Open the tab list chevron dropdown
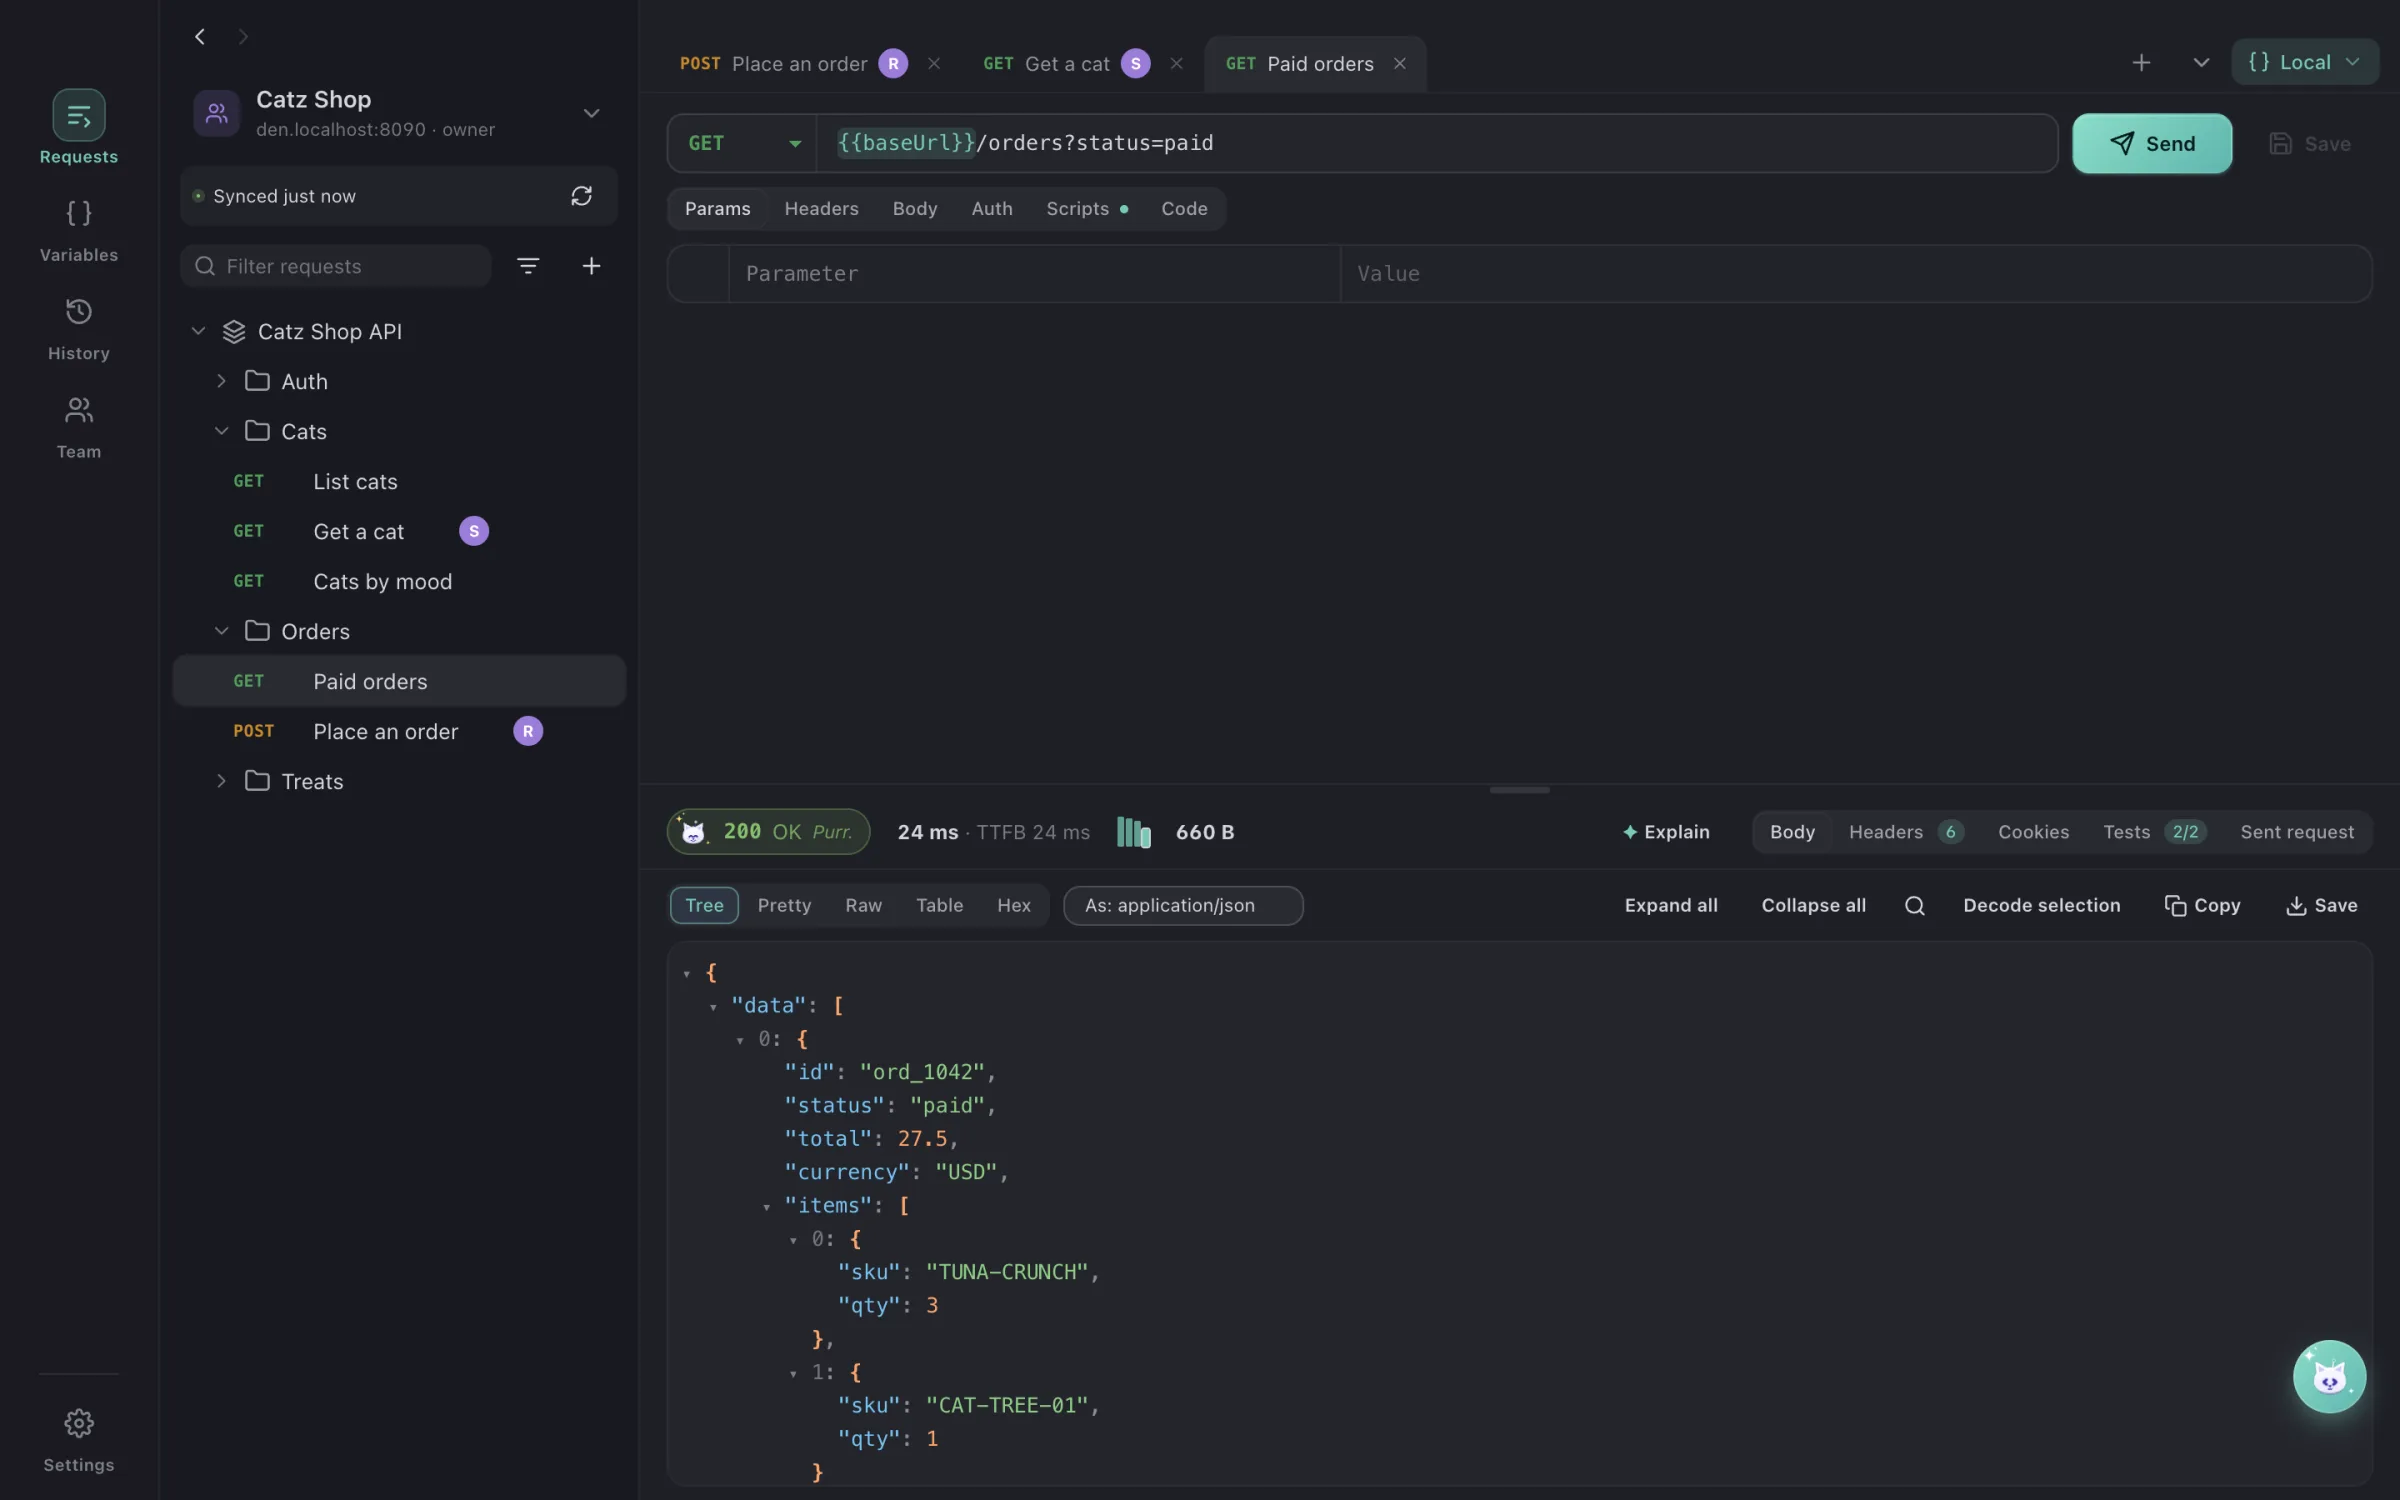 tap(2200, 63)
